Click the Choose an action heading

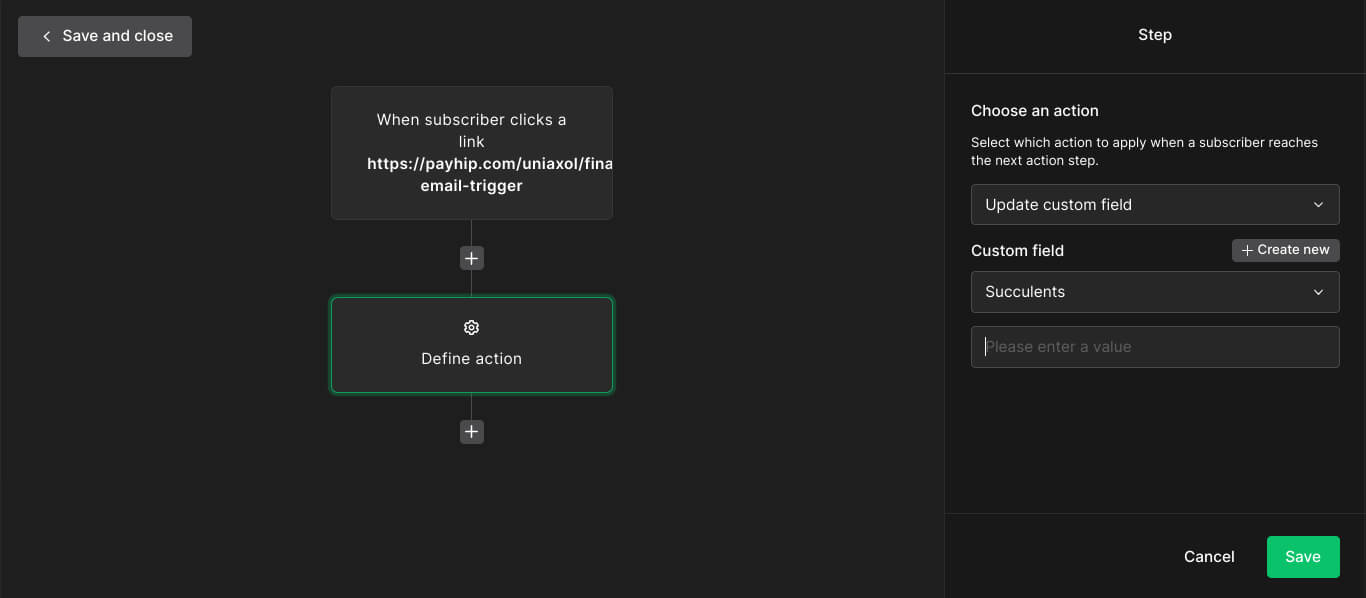point(1034,111)
